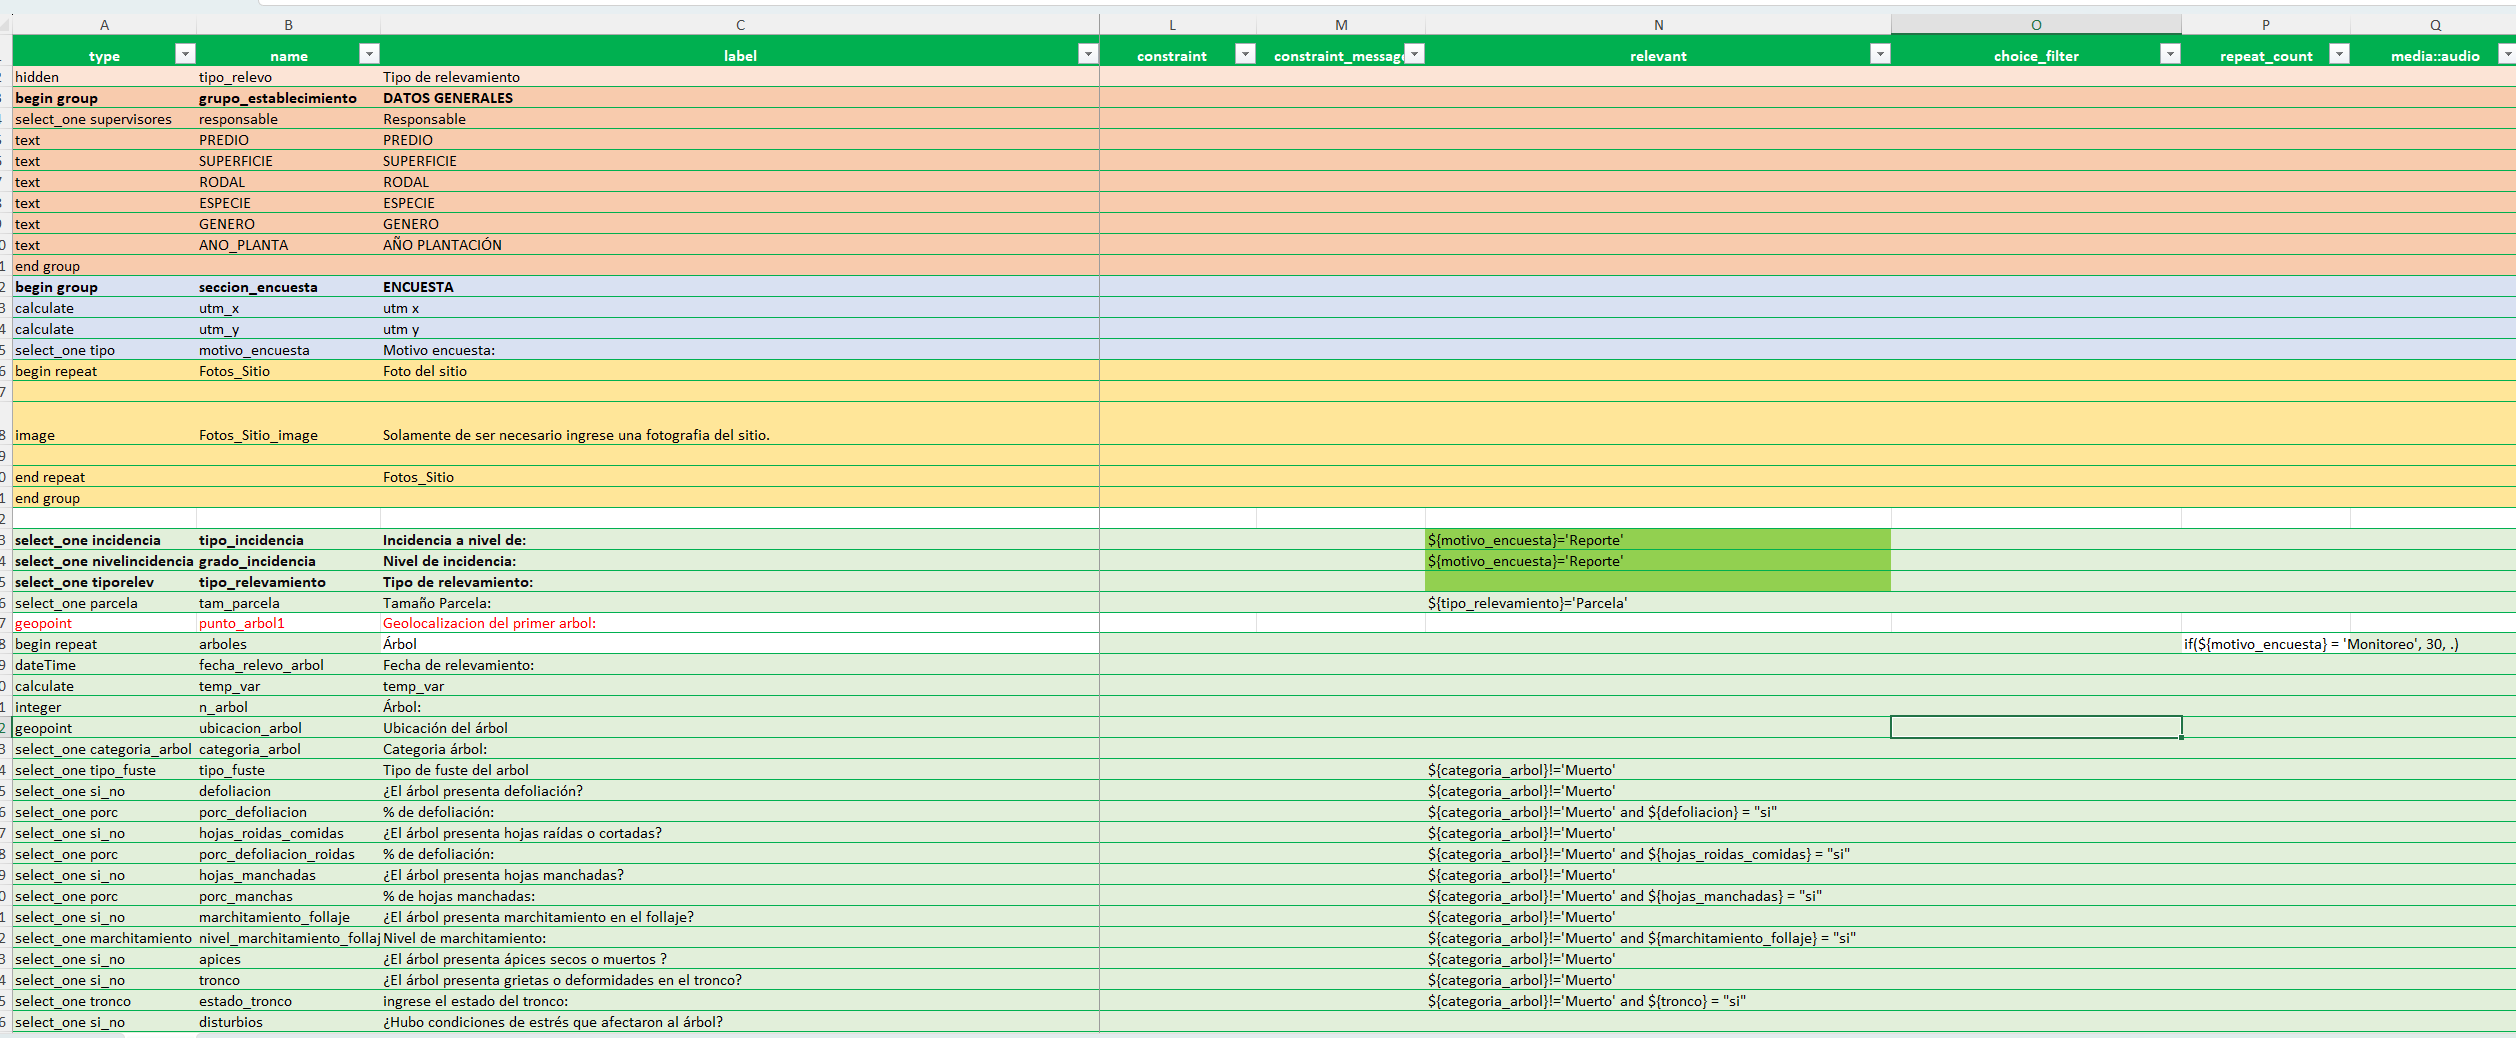This screenshot has width=2516, height=1038.
Task: Select column P by its header letter
Action: [x=2266, y=25]
